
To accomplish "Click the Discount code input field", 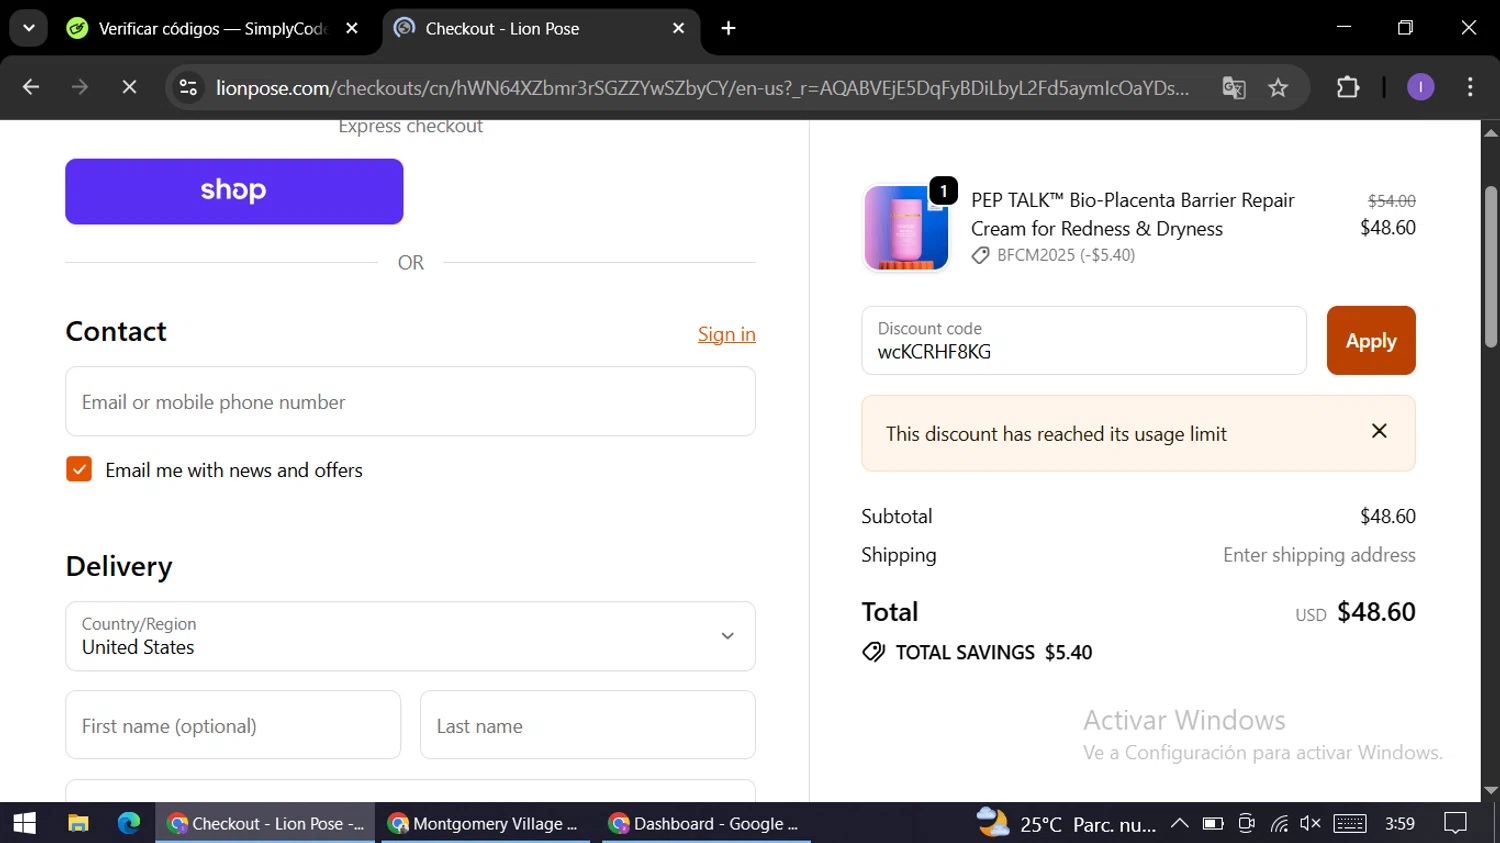I will point(1084,341).
